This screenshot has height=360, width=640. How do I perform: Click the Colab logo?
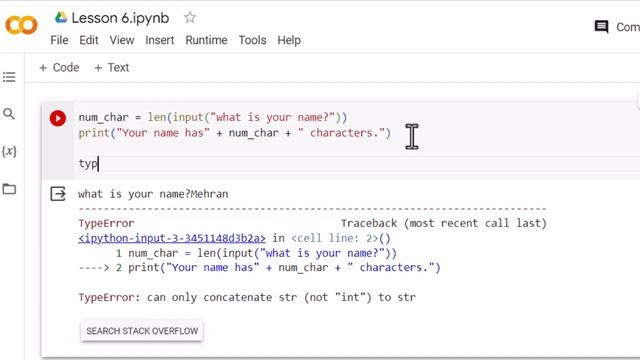pos(21,25)
